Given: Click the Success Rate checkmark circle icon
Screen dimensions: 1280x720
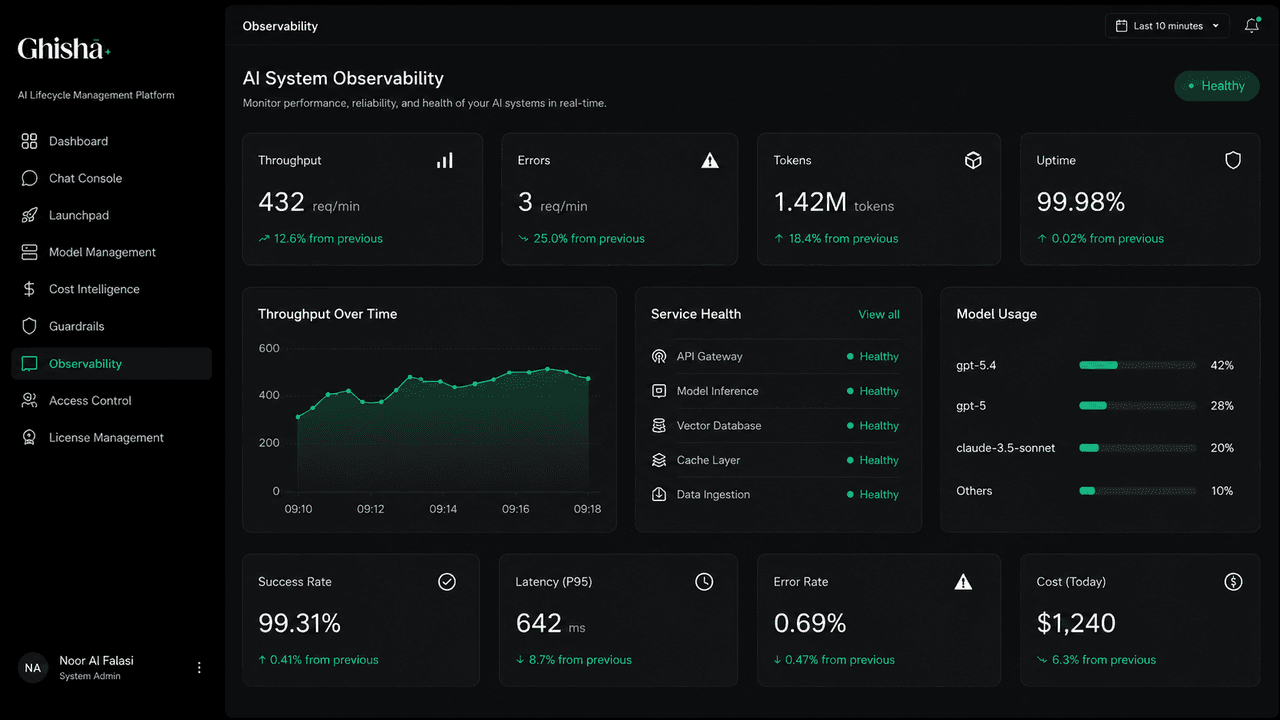Looking at the screenshot, I should point(447,581).
